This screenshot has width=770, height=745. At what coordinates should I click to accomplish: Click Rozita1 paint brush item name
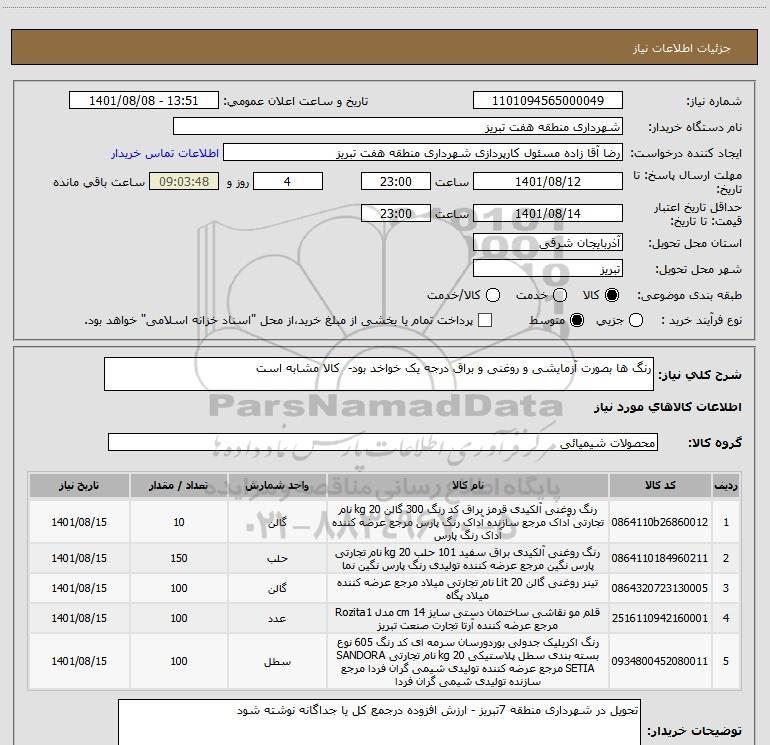tap(468, 618)
